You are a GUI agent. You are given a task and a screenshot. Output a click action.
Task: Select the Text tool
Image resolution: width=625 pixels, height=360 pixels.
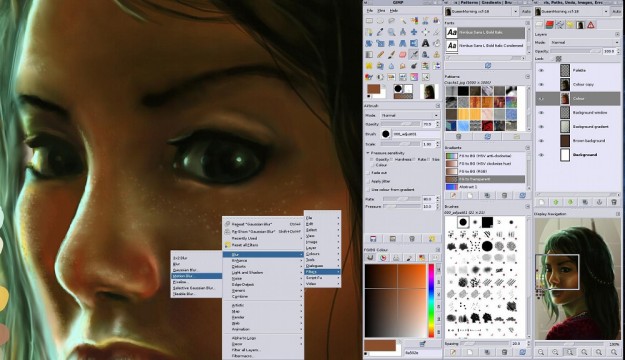(x=425, y=43)
